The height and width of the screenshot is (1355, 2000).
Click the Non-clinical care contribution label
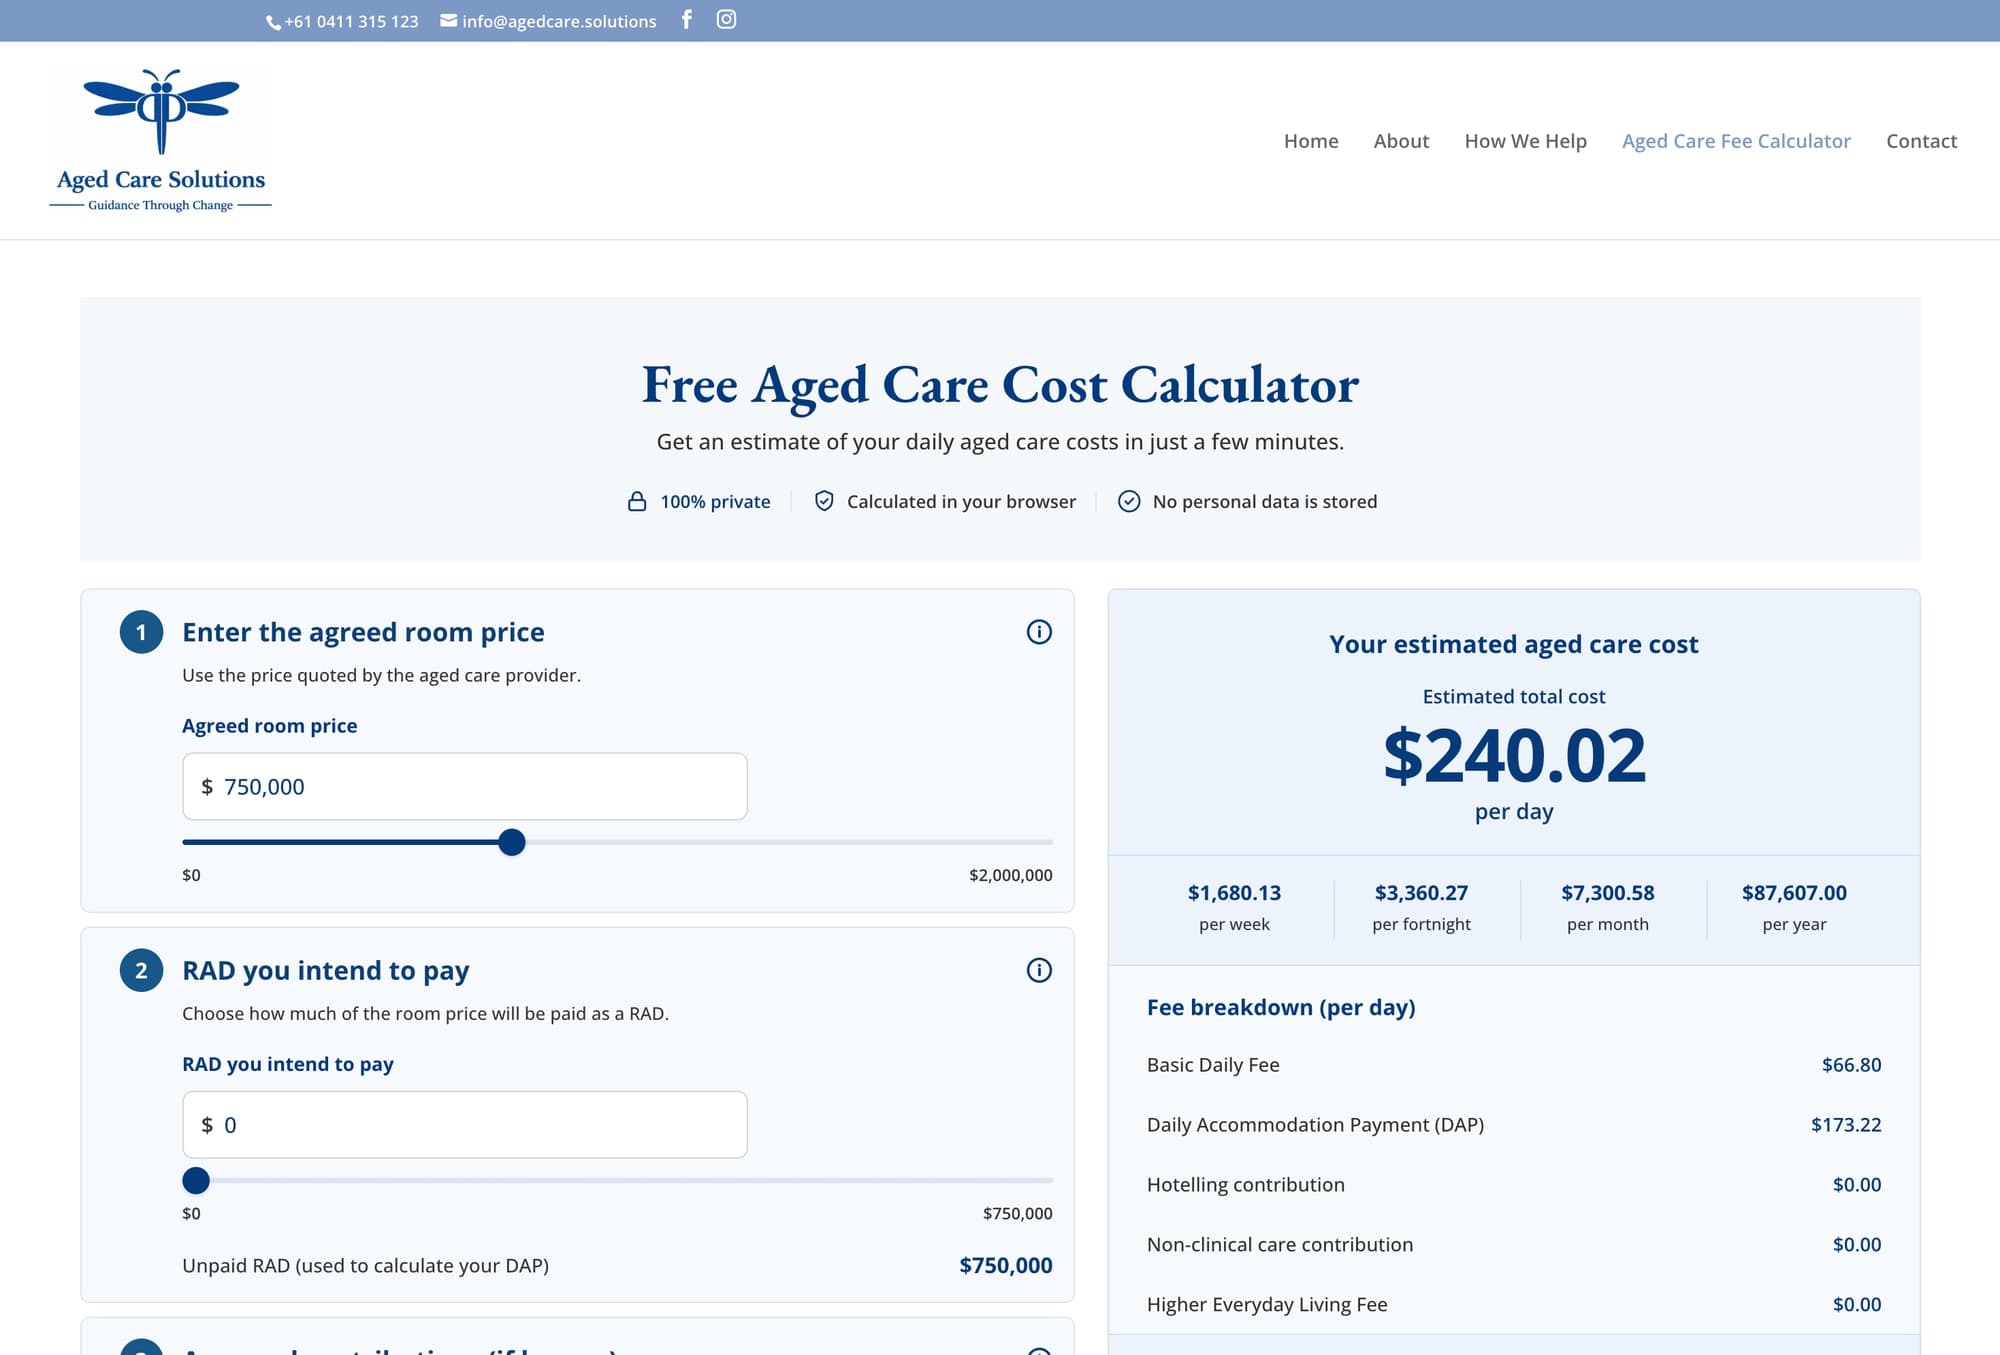1280,1245
